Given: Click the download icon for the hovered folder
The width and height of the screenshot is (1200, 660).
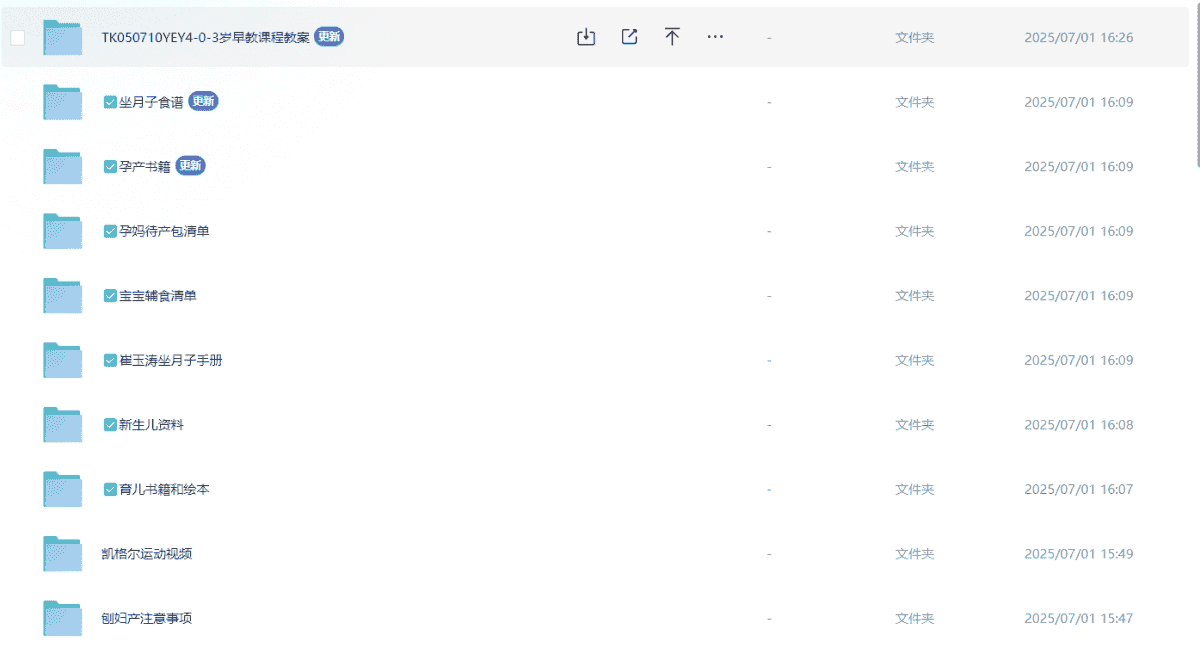Looking at the screenshot, I should [586, 37].
